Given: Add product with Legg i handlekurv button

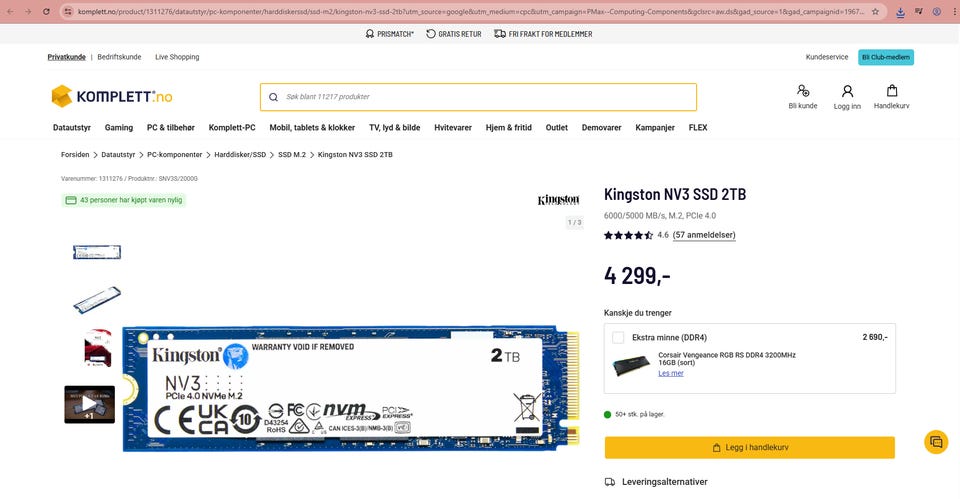Looking at the screenshot, I should [750, 448].
